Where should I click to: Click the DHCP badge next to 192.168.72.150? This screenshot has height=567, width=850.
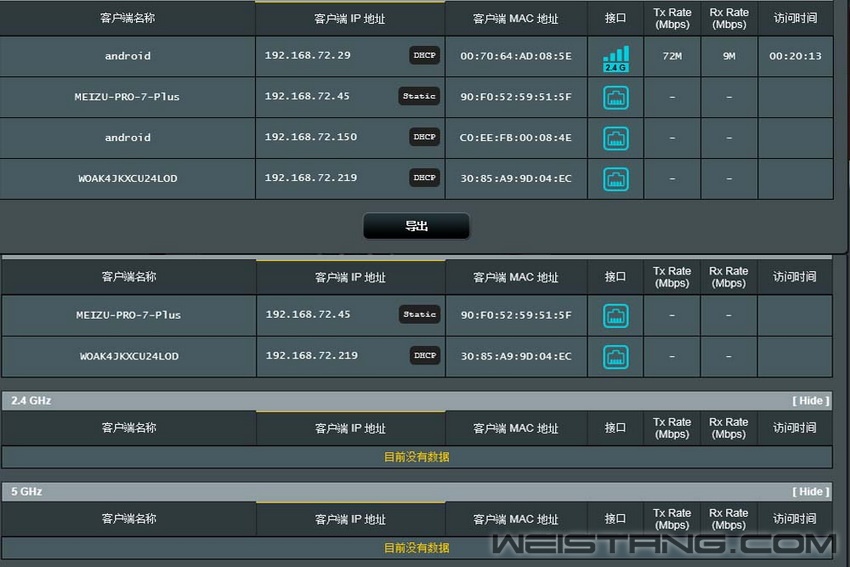[x=425, y=137]
